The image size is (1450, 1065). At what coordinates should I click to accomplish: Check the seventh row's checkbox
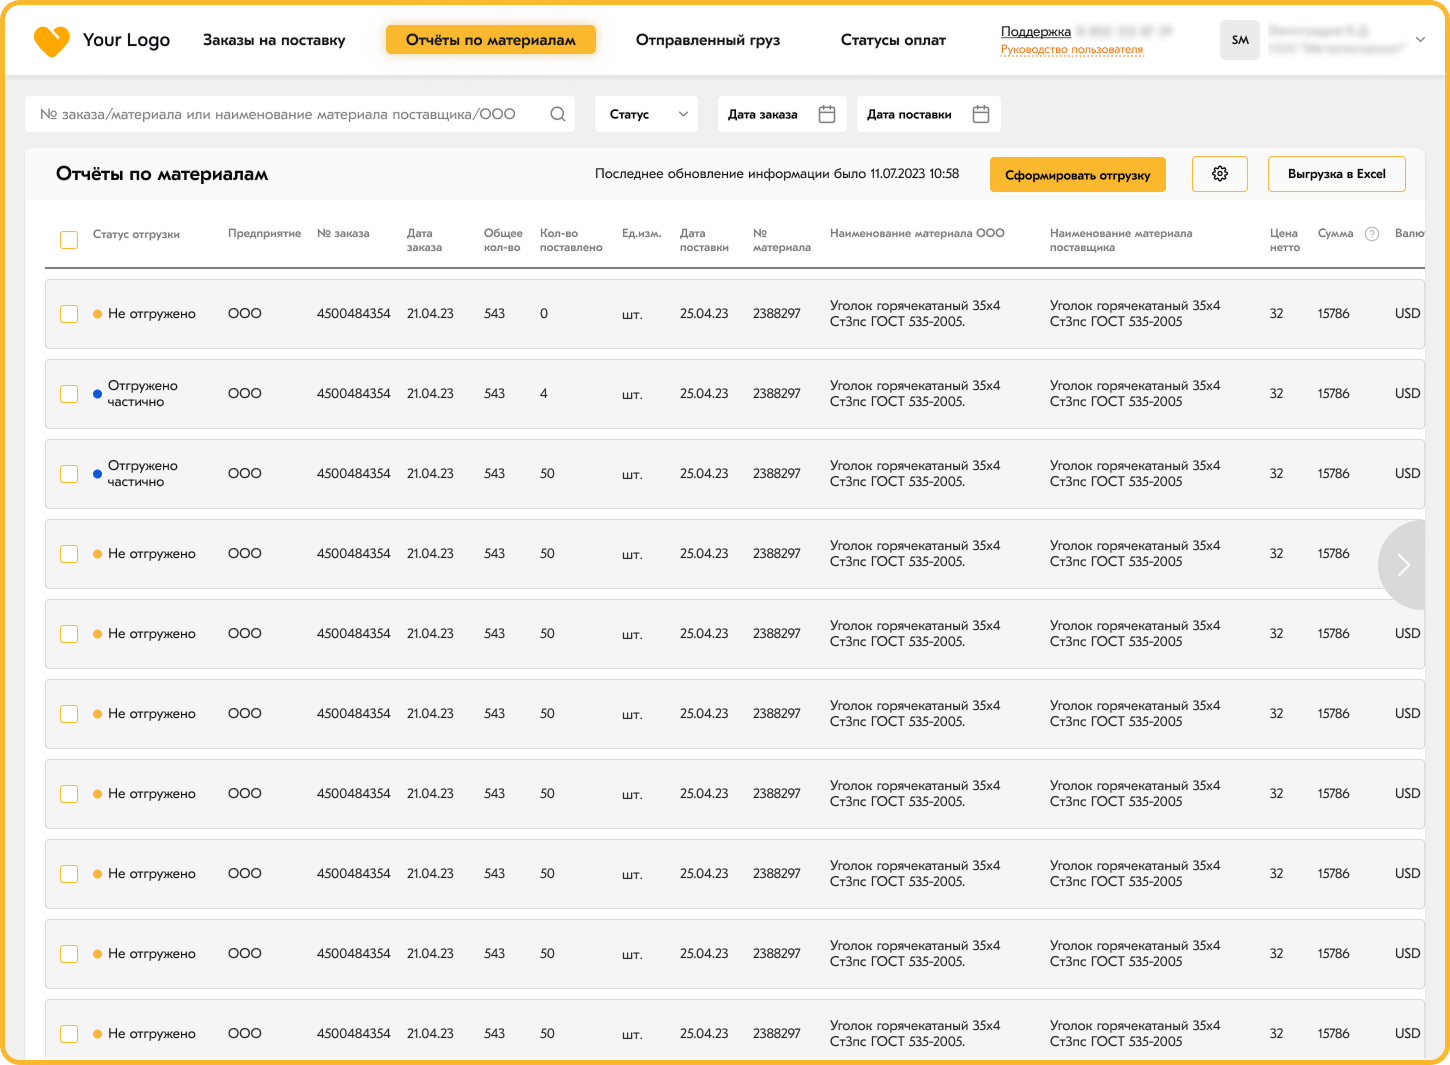coord(69,794)
